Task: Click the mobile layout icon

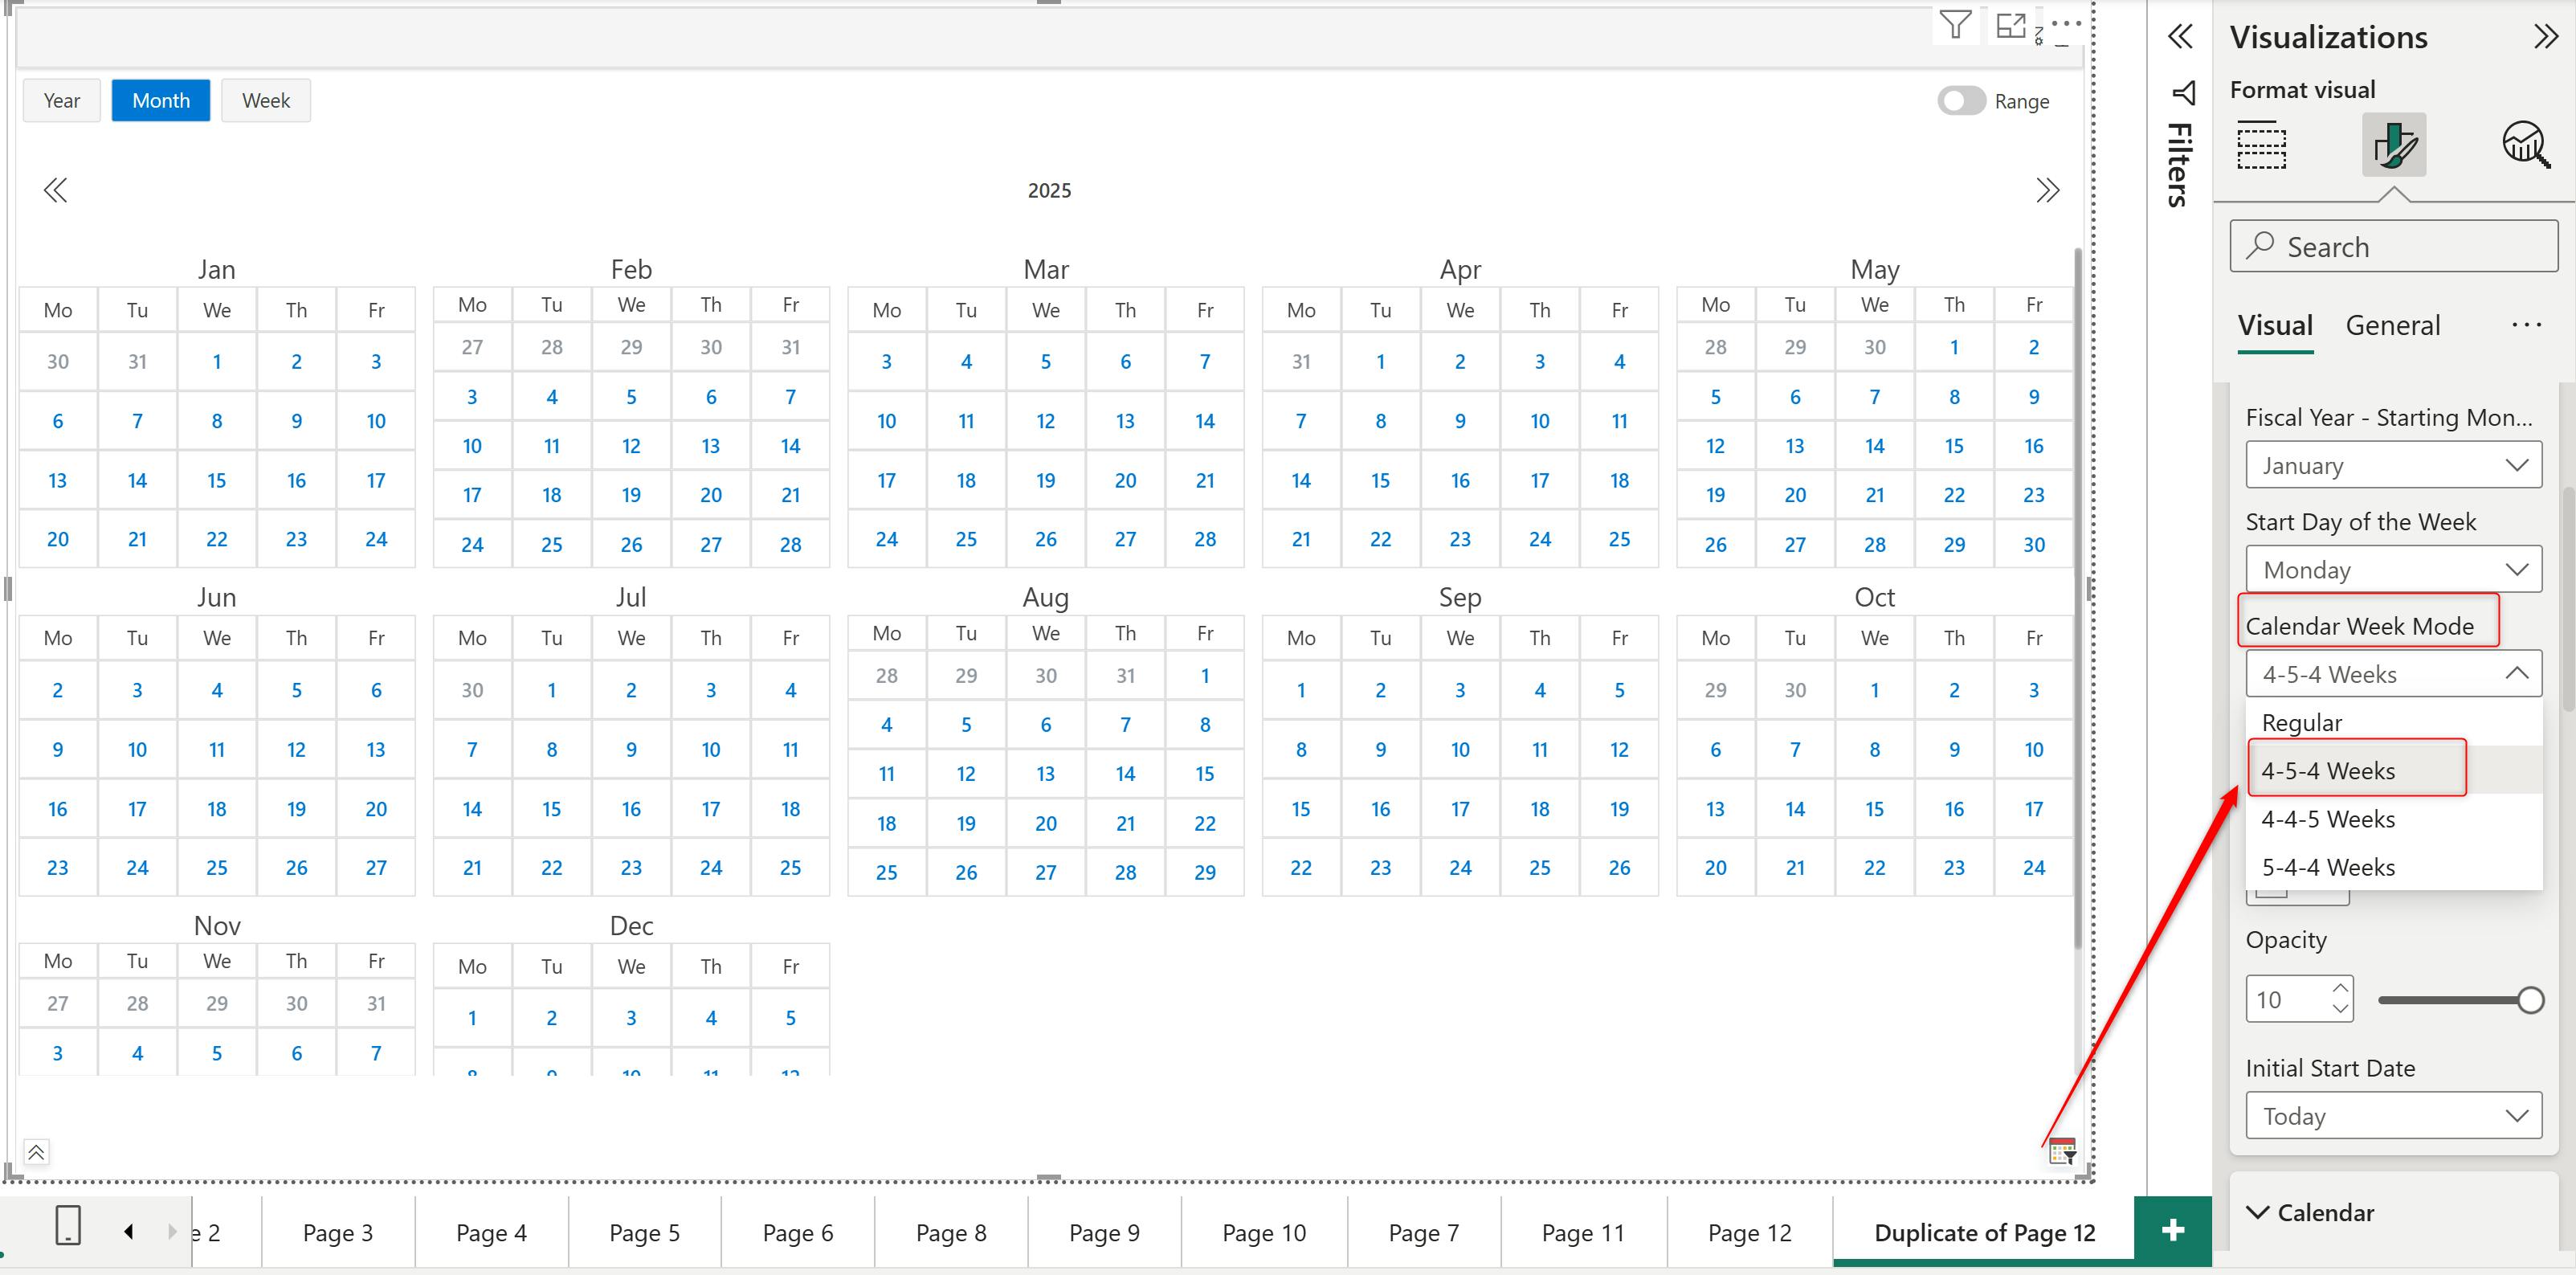Action: pyautogui.click(x=67, y=1225)
